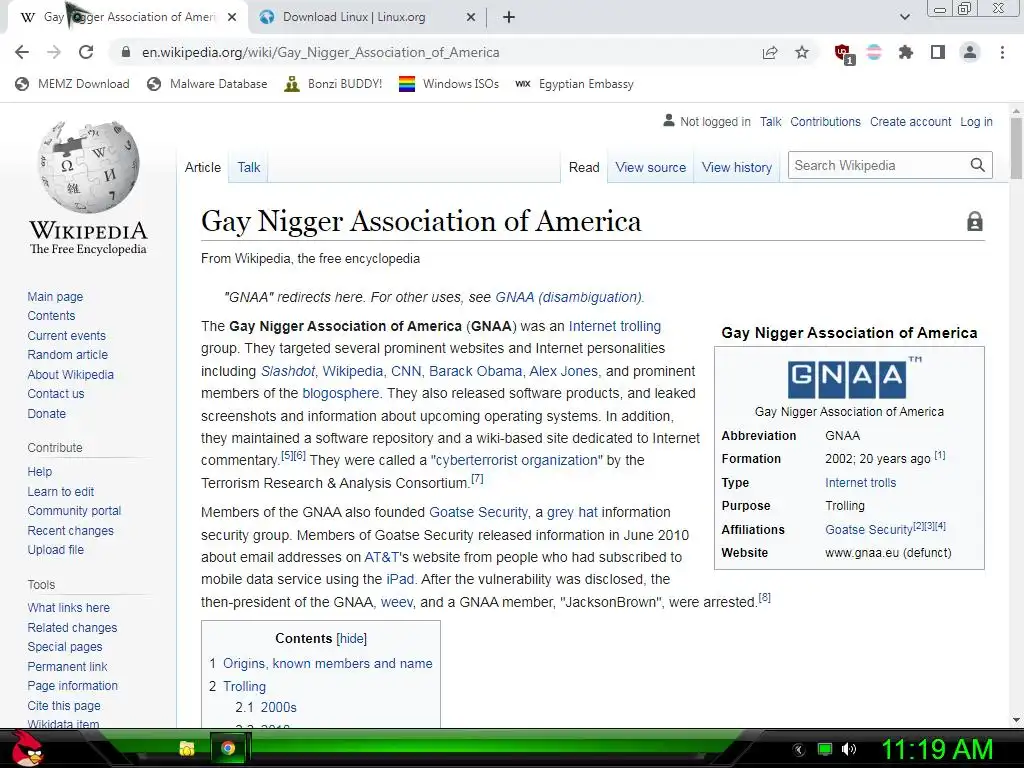Viewport: 1024px width, 768px height.
Task: Open the Malware Database bookmark
Action: tap(208, 84)
